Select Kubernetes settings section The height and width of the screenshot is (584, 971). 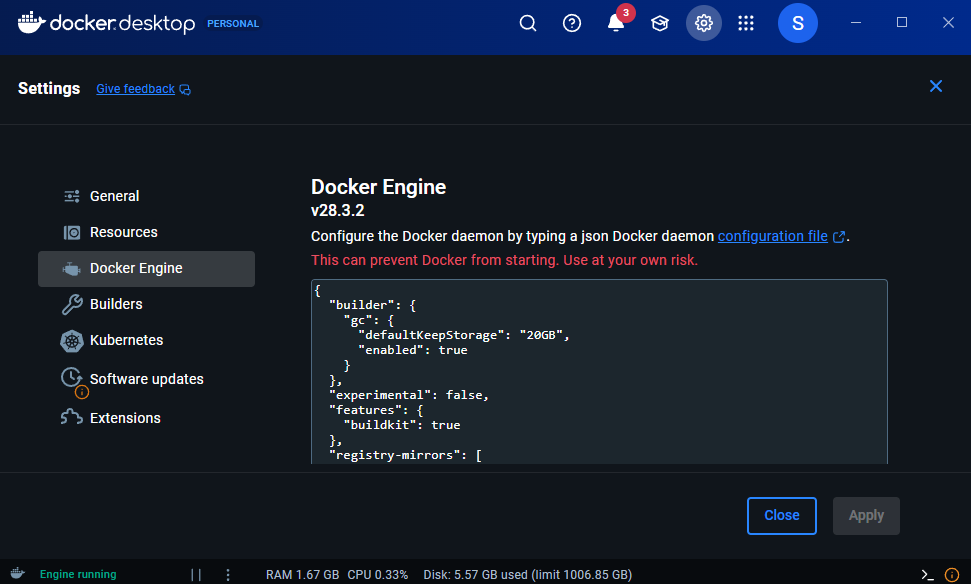tap(146, 341)
